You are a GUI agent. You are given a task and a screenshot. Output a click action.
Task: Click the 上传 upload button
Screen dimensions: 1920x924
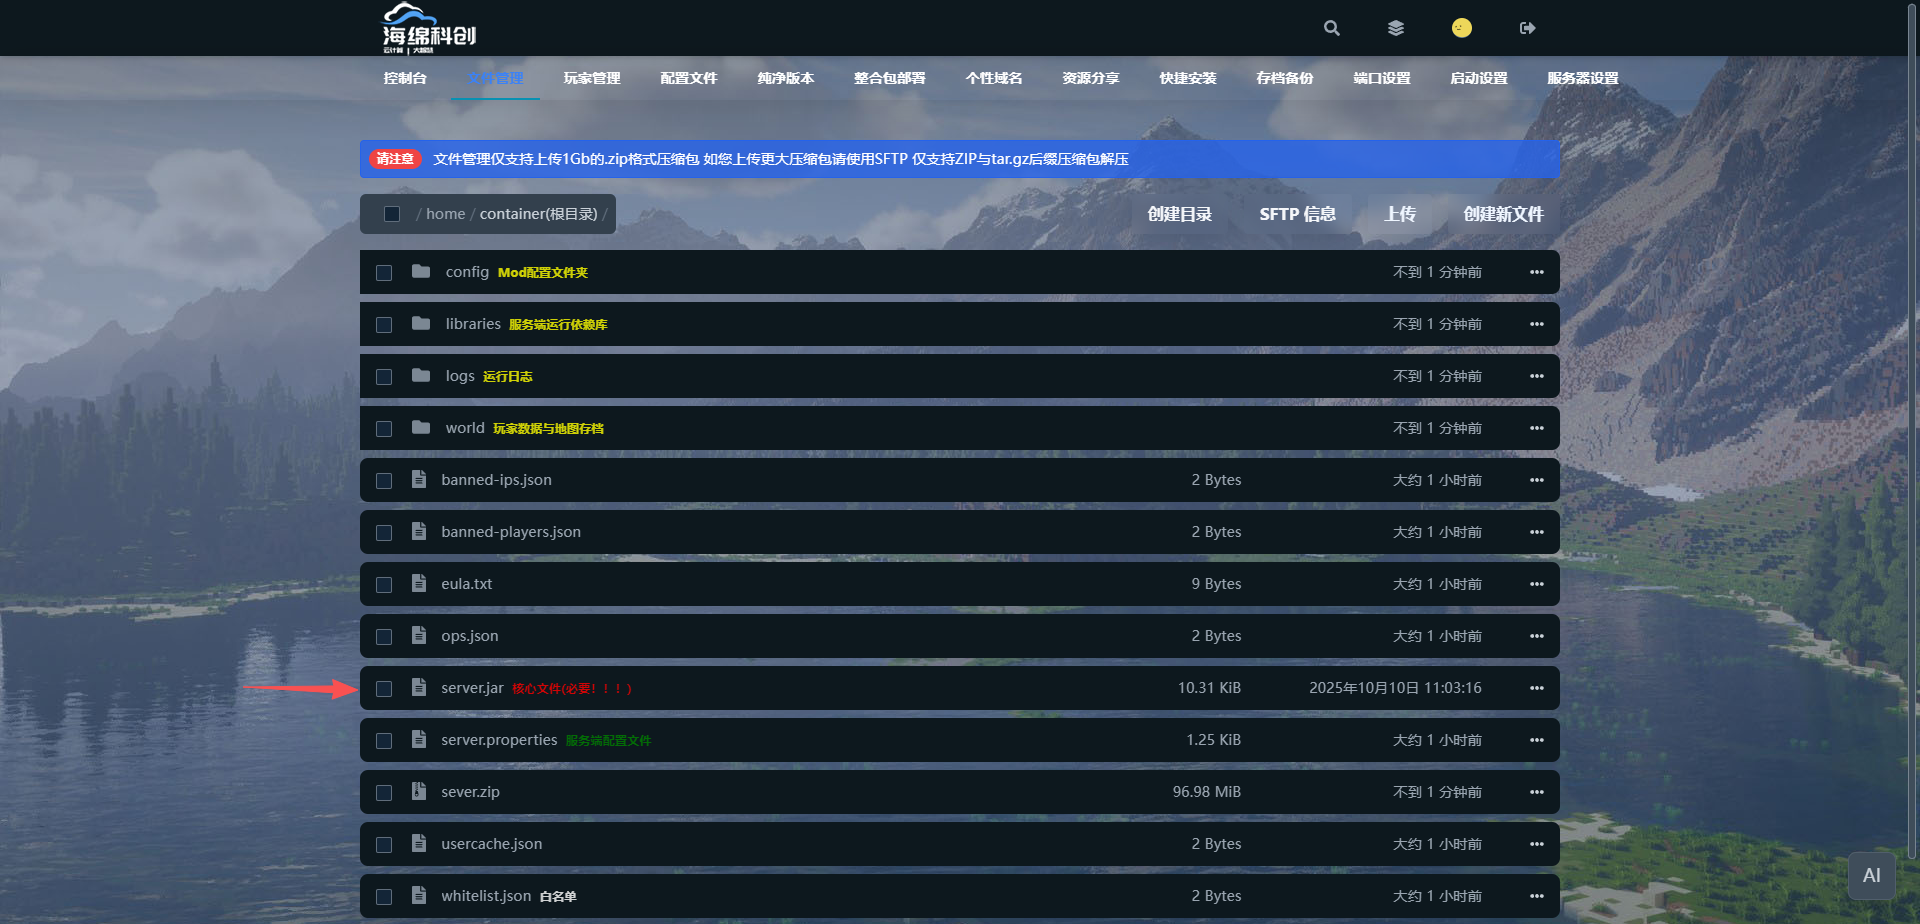click(1399, 214)
